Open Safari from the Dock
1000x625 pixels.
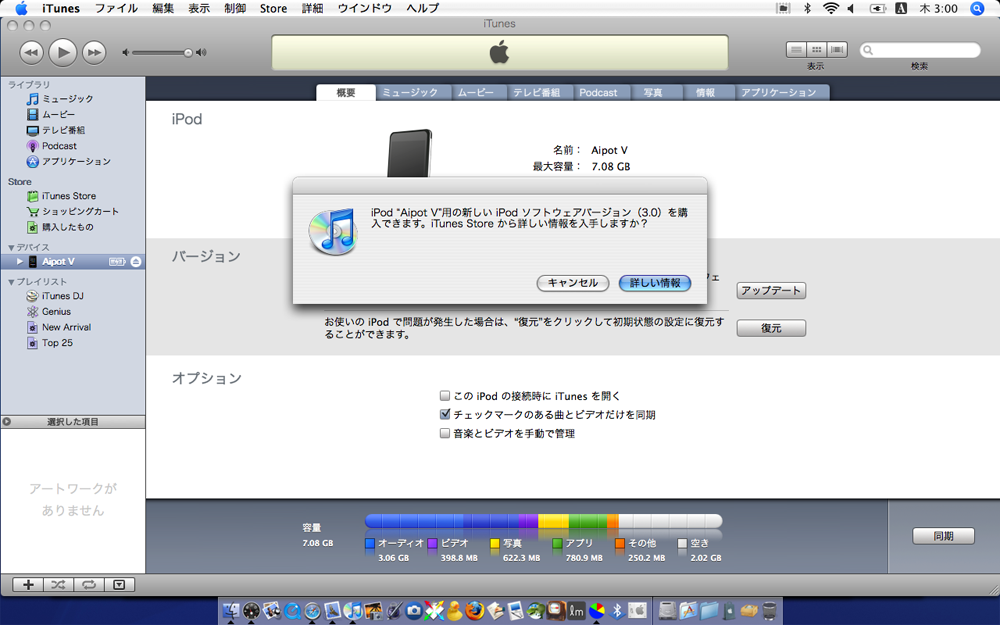coord(312,611)
